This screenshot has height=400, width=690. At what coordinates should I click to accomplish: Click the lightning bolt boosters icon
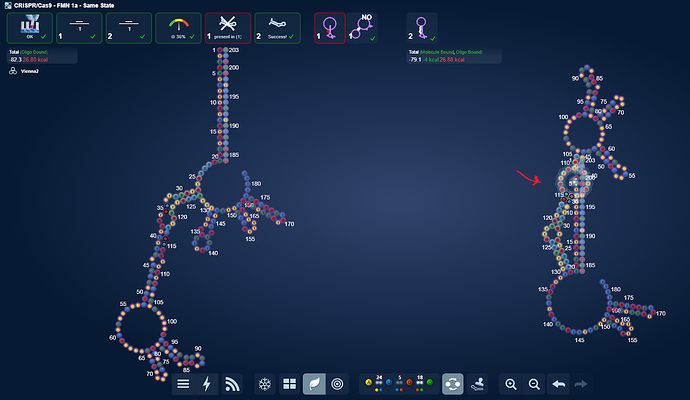tap(207, 383)
